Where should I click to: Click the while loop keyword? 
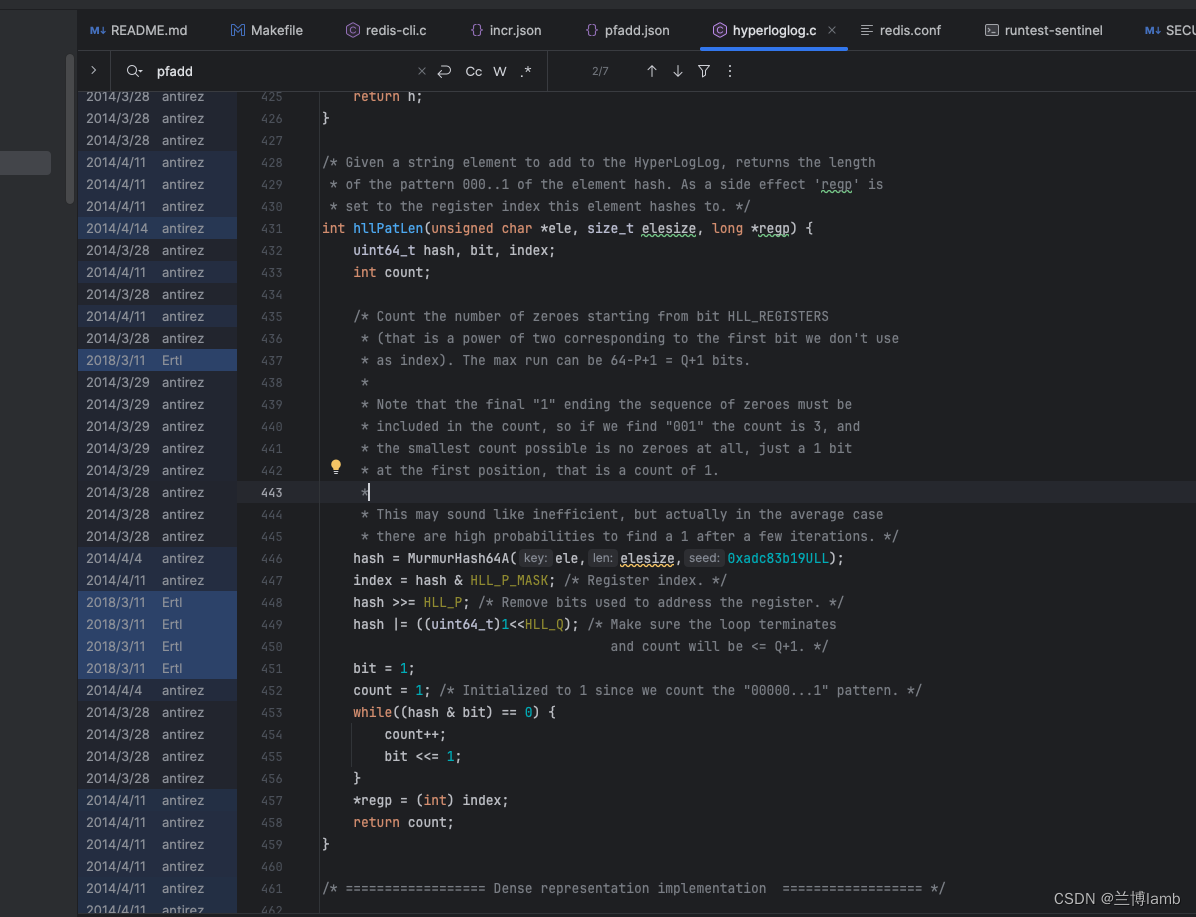coord(372,713)
